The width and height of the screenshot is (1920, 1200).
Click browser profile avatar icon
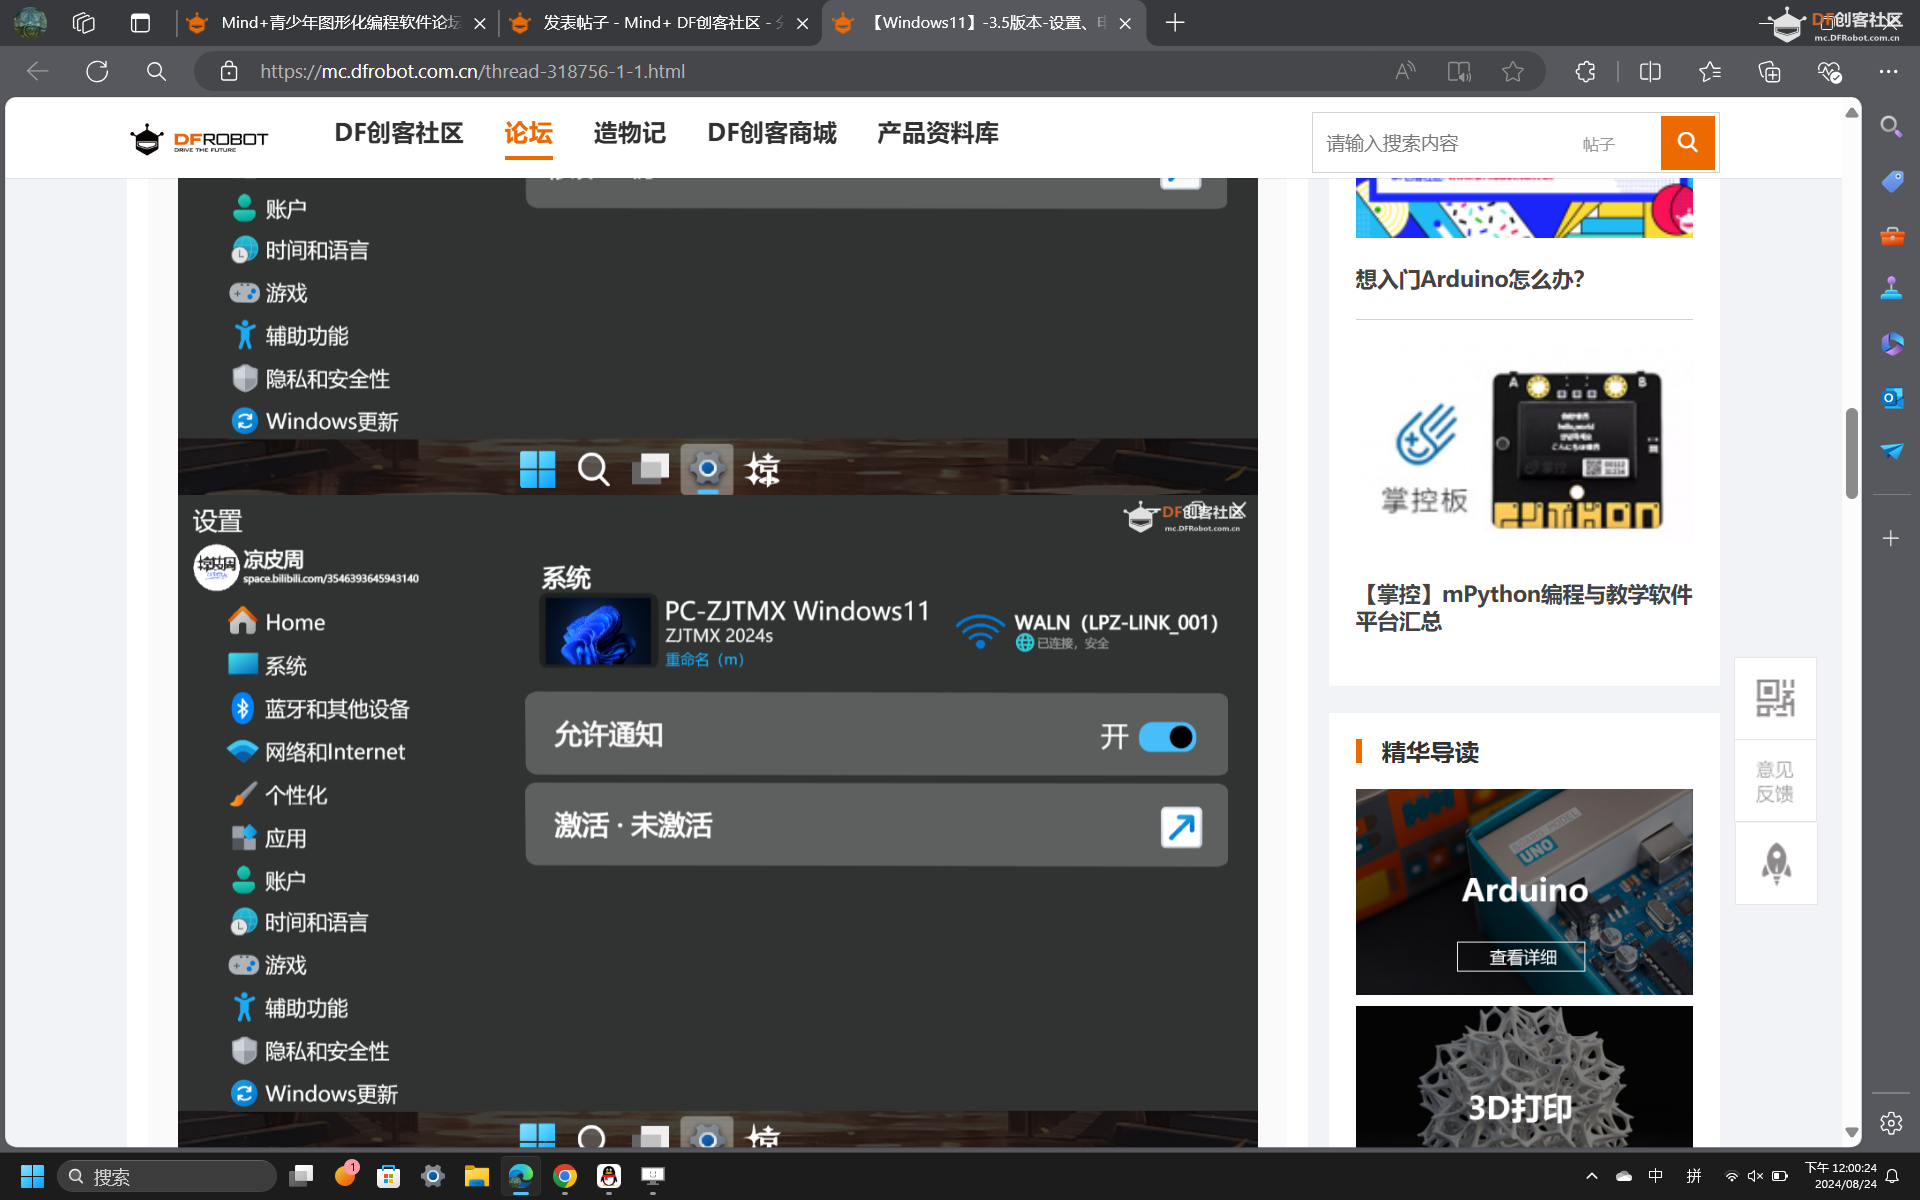coord(30,22)
